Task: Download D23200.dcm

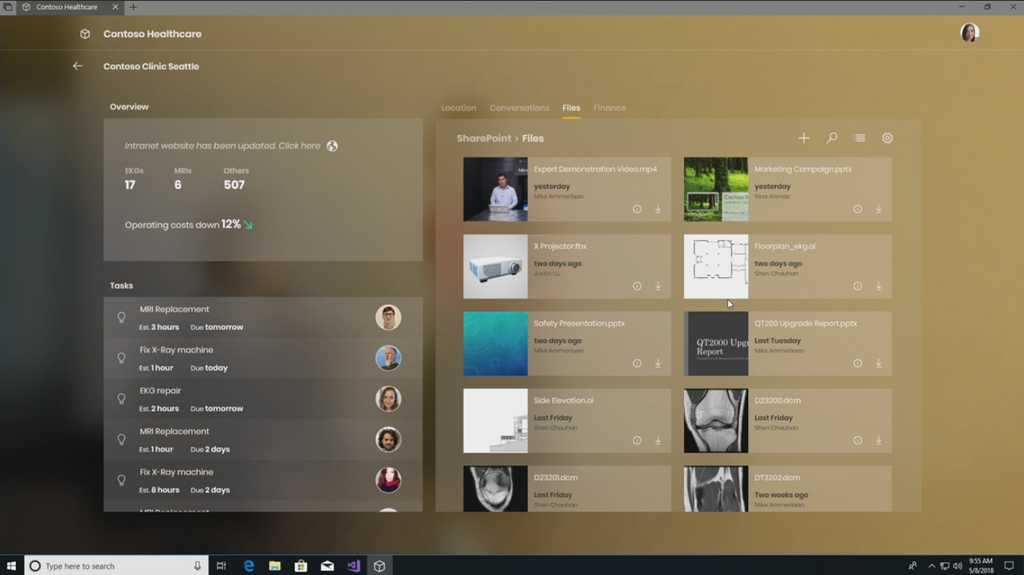Action: tap(878, 440)
